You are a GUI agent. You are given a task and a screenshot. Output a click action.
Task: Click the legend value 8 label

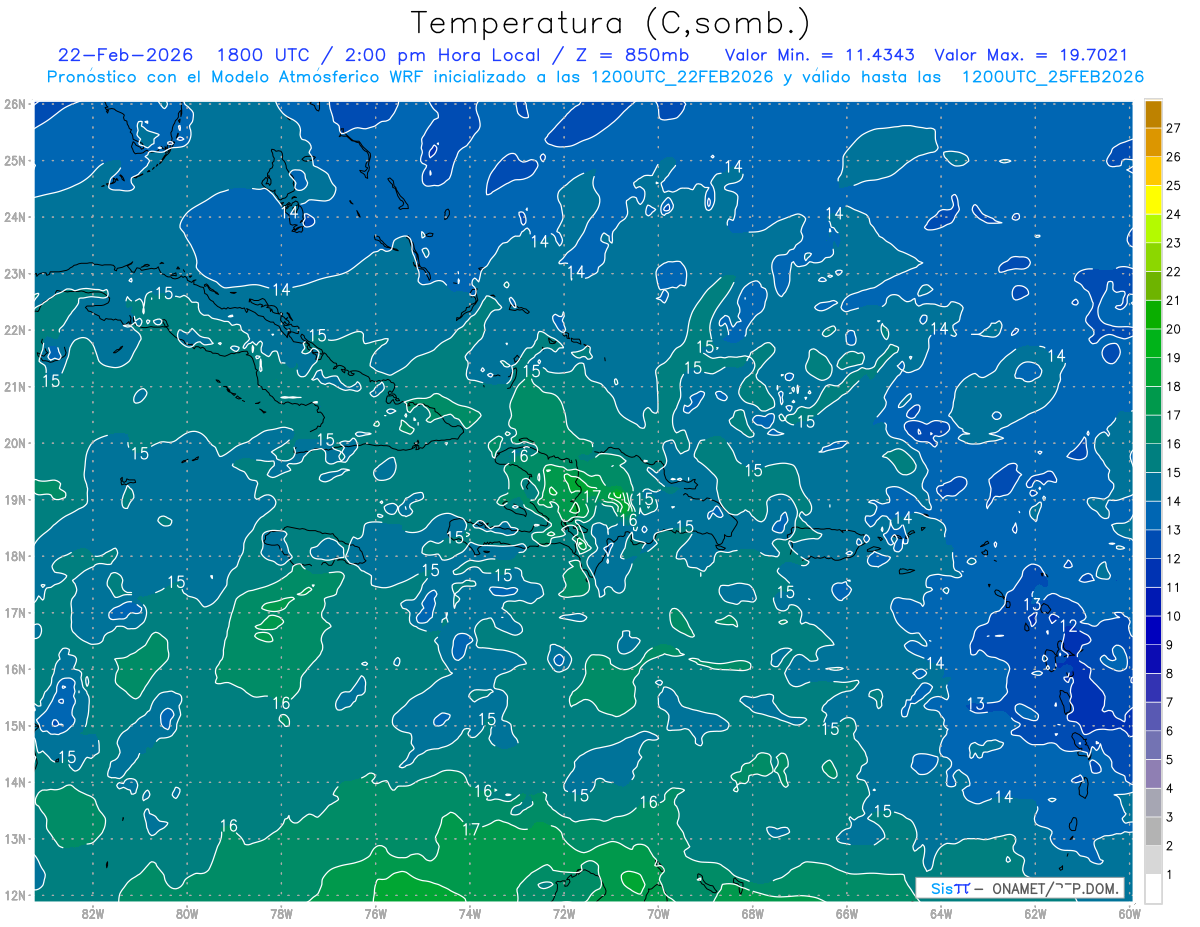(x=1170, y=674)
